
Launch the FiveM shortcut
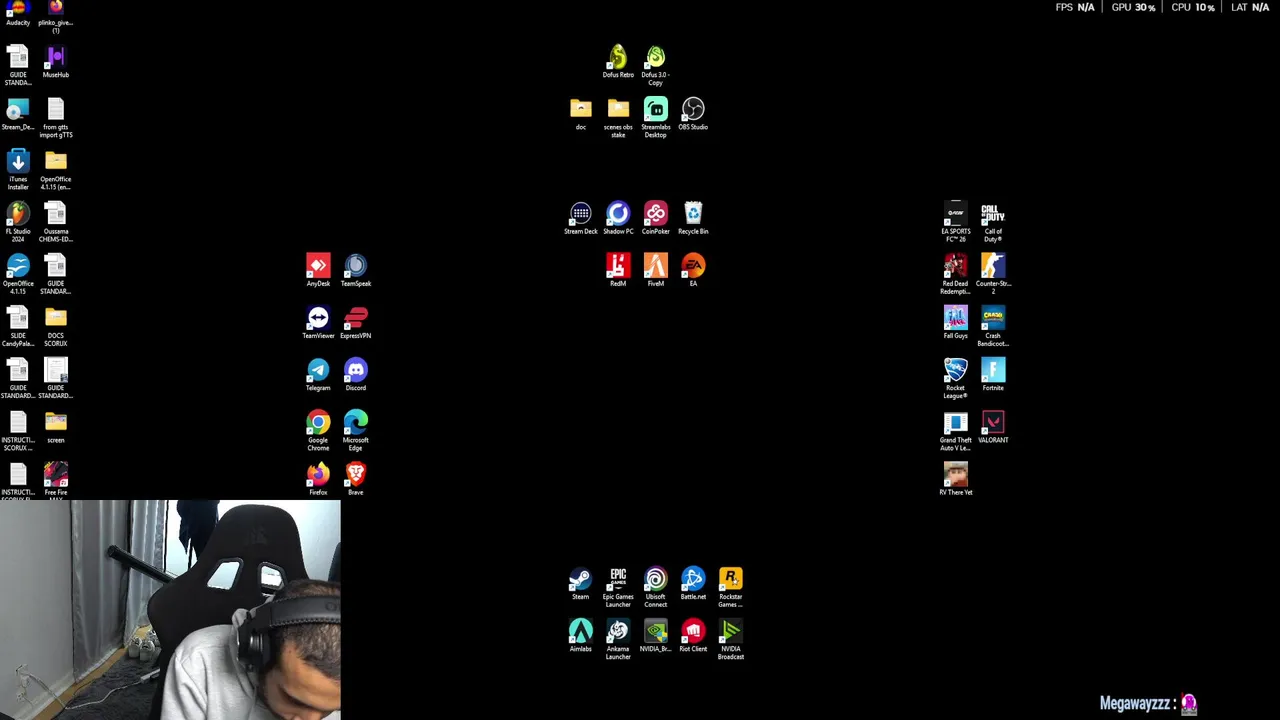(655, 271)
